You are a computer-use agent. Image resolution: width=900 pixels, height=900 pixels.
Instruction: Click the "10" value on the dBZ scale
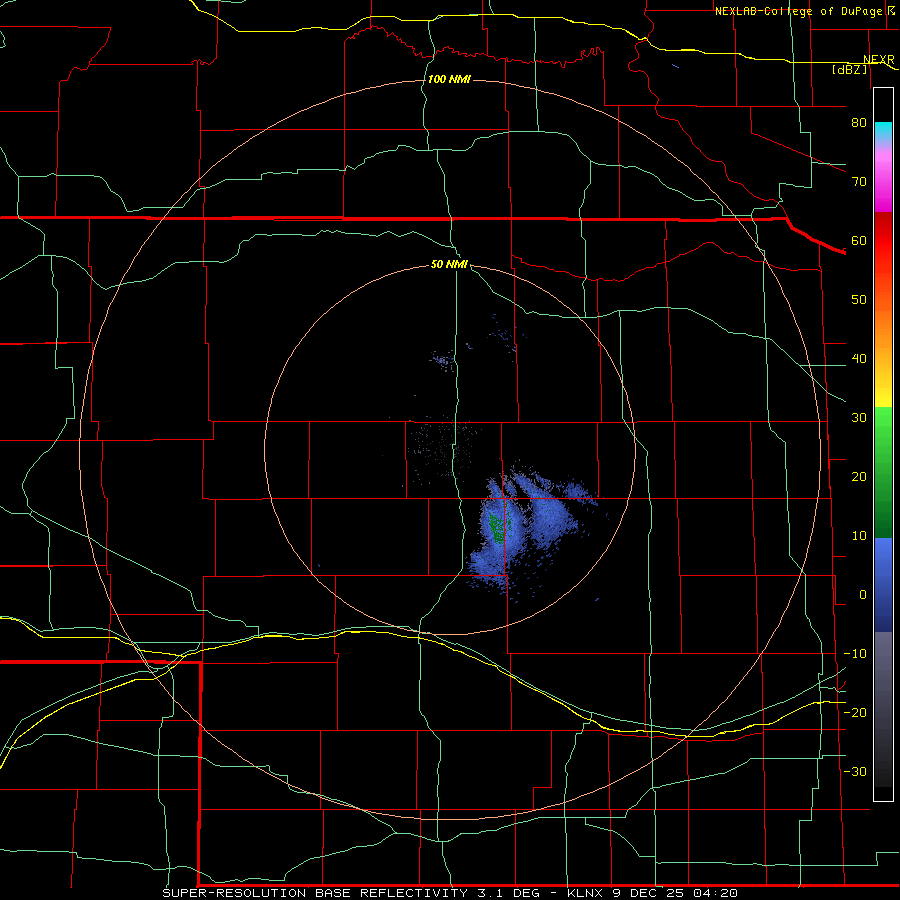tap(859, 536)
